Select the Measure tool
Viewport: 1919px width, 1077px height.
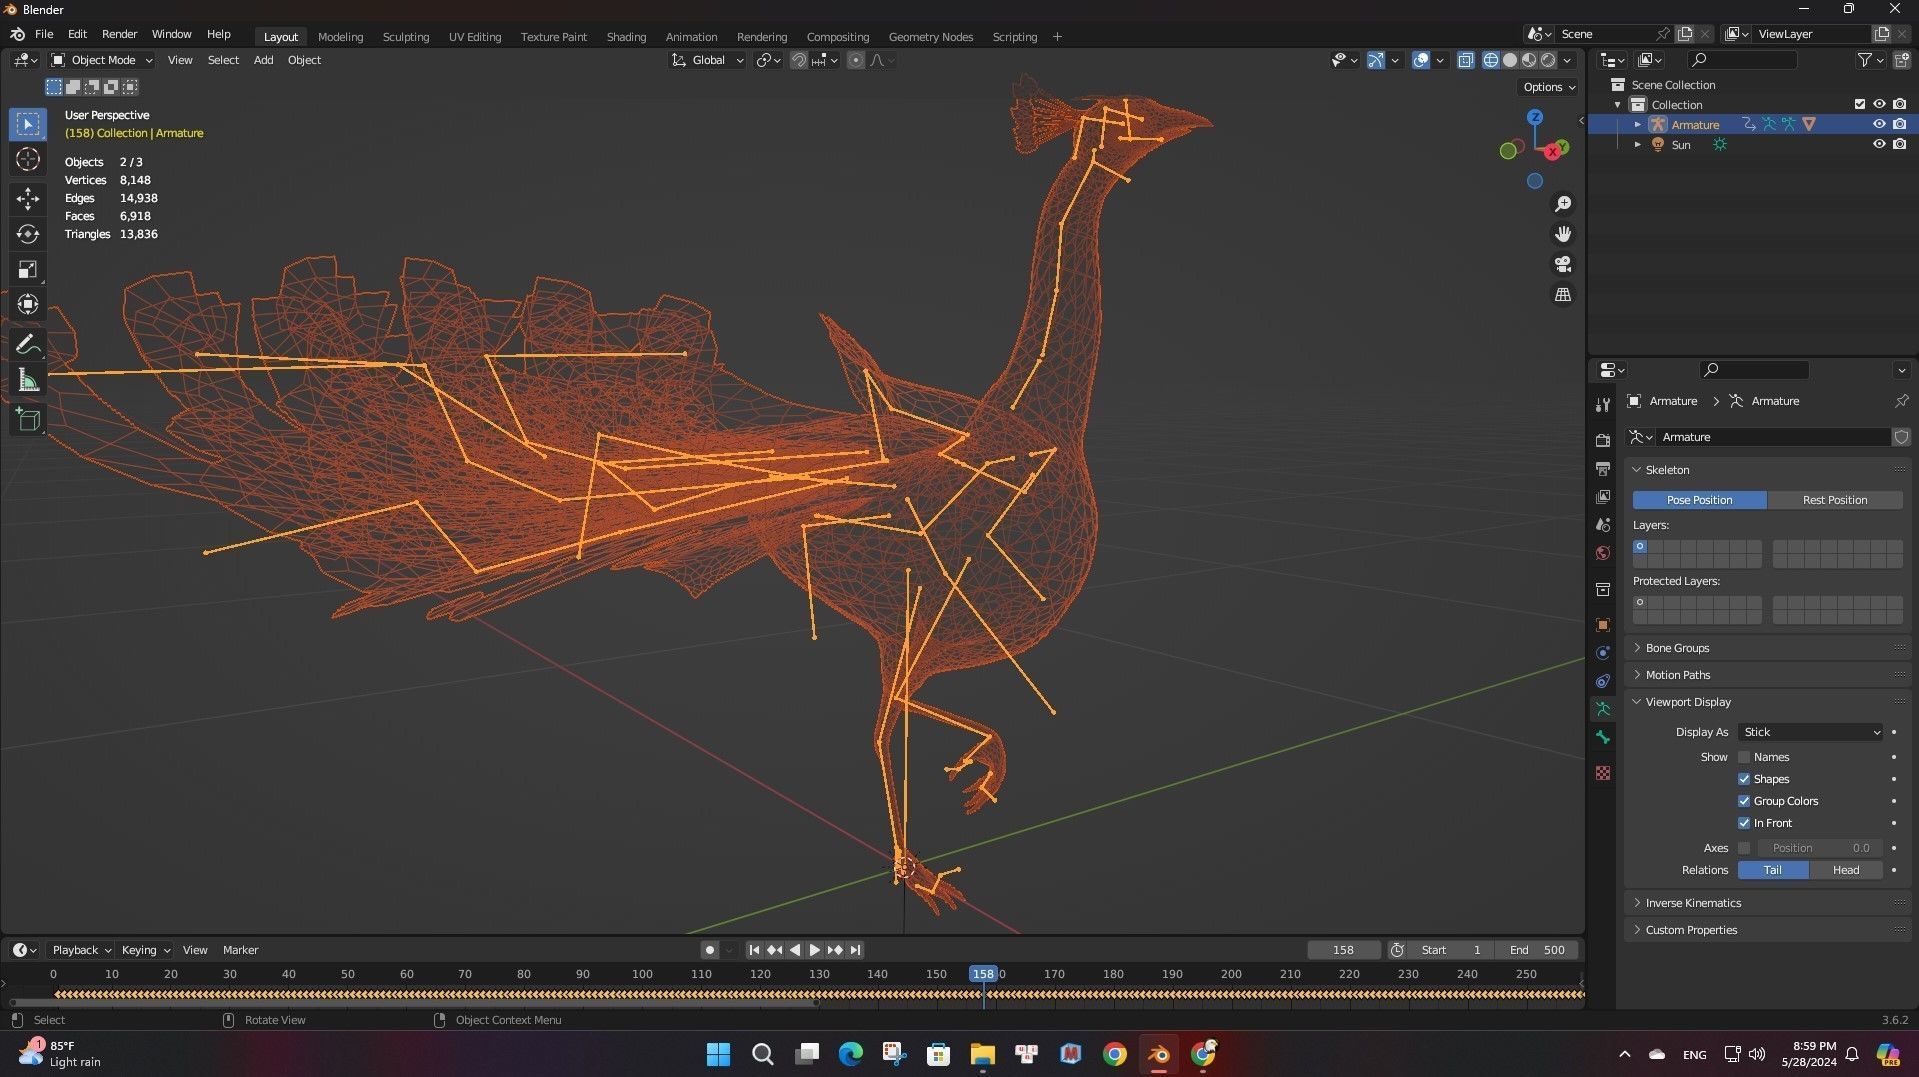(x=28, y=381)
